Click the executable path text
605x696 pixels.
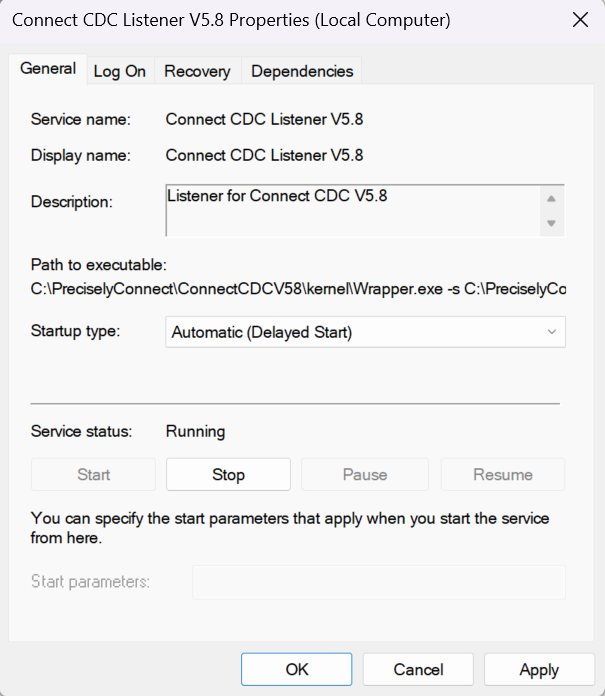pos(298,289)
